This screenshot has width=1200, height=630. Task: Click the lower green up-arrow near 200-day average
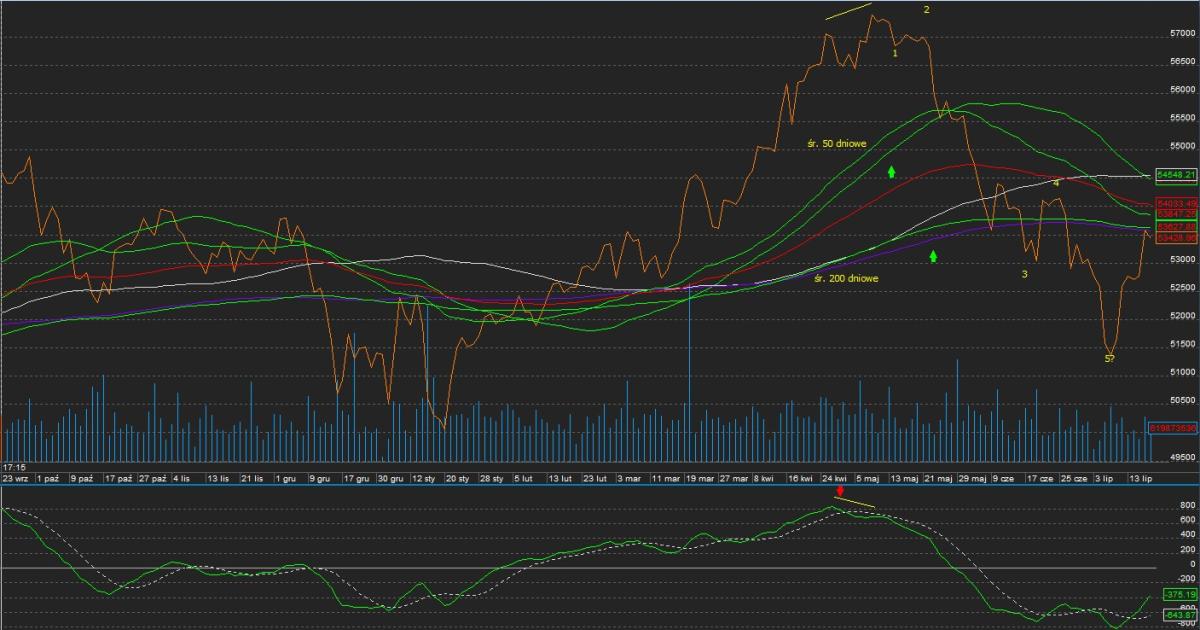pyautogui.click(x=933, y=257)
